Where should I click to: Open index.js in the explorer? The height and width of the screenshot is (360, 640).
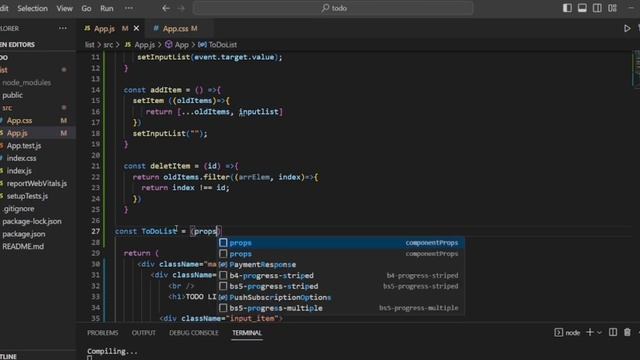click(x=19, y=171)
